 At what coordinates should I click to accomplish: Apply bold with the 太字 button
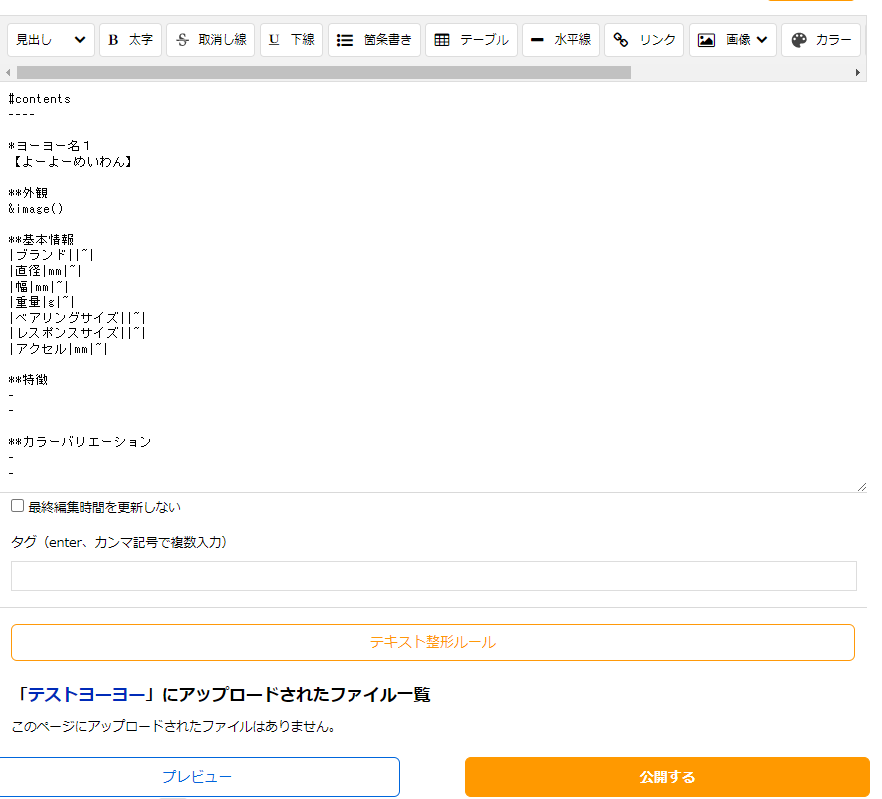[x=130, y=40]
